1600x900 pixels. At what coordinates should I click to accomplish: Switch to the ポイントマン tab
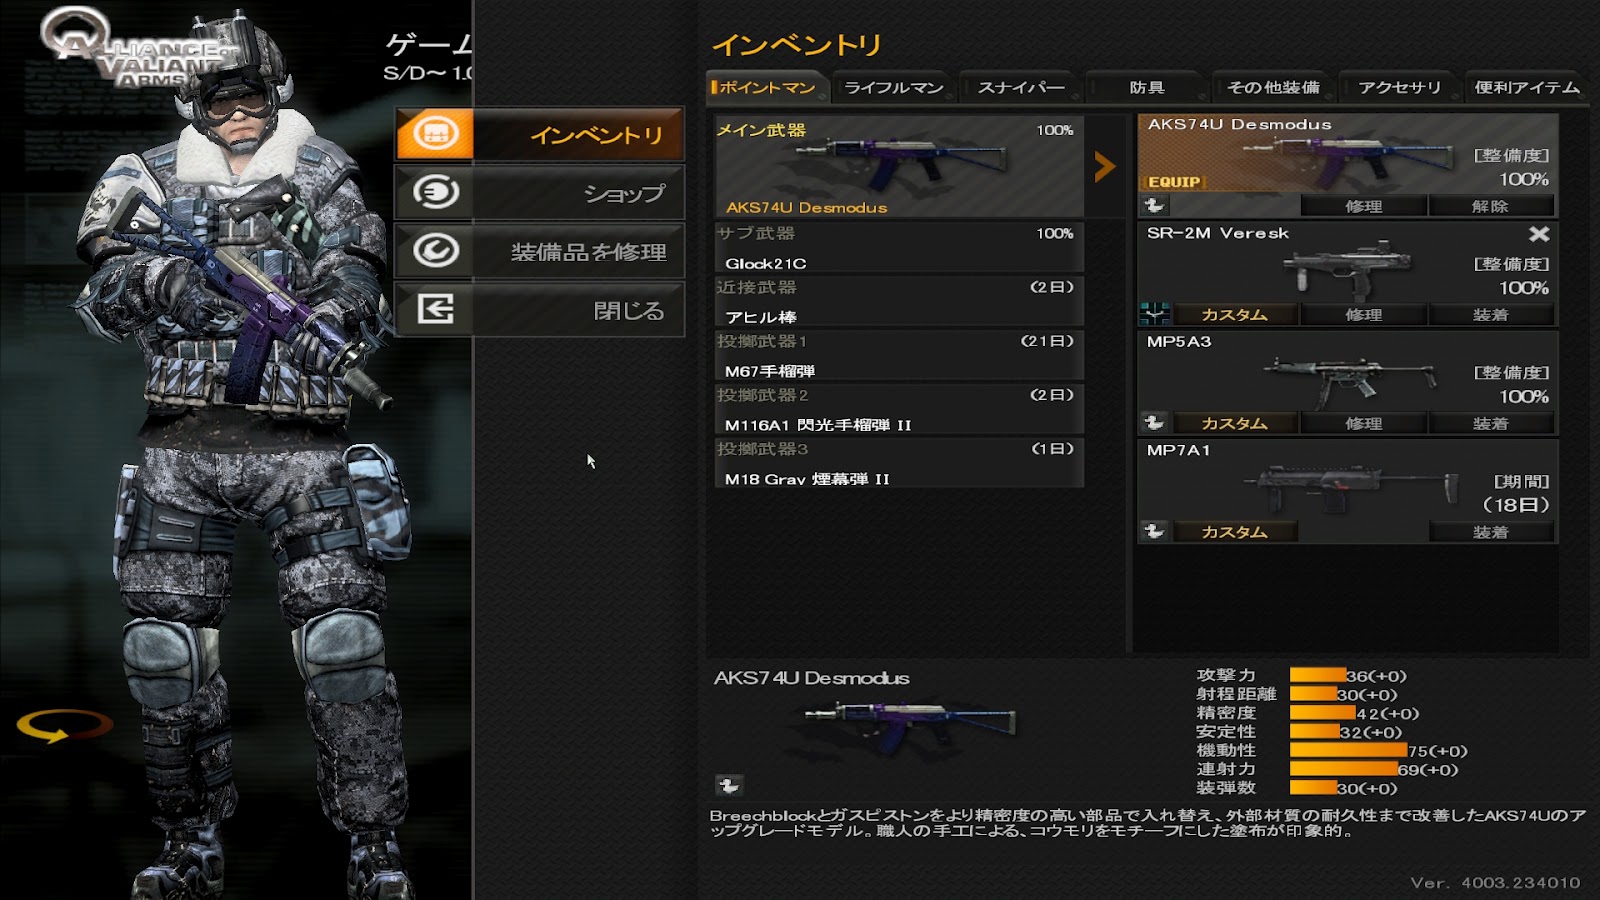pos(766,87)
